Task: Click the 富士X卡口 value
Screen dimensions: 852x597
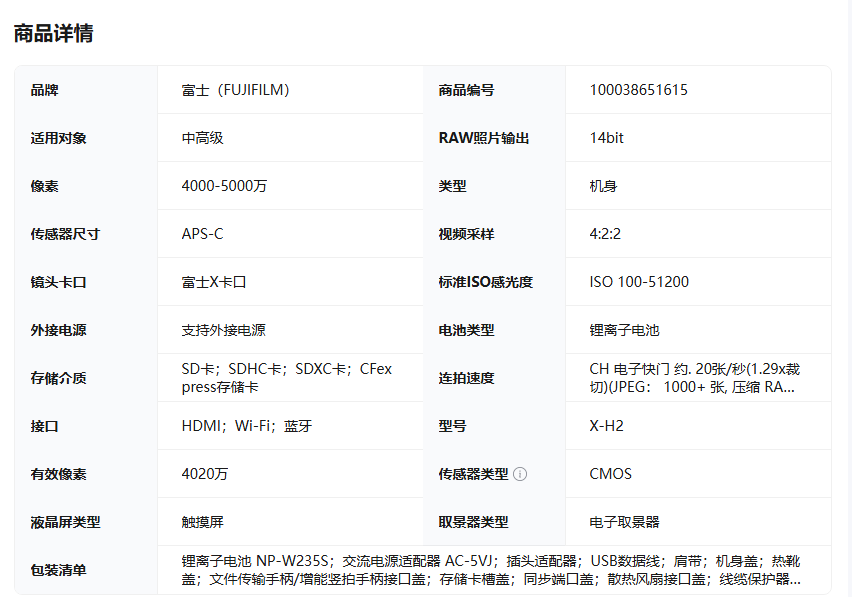Action: 214,282
